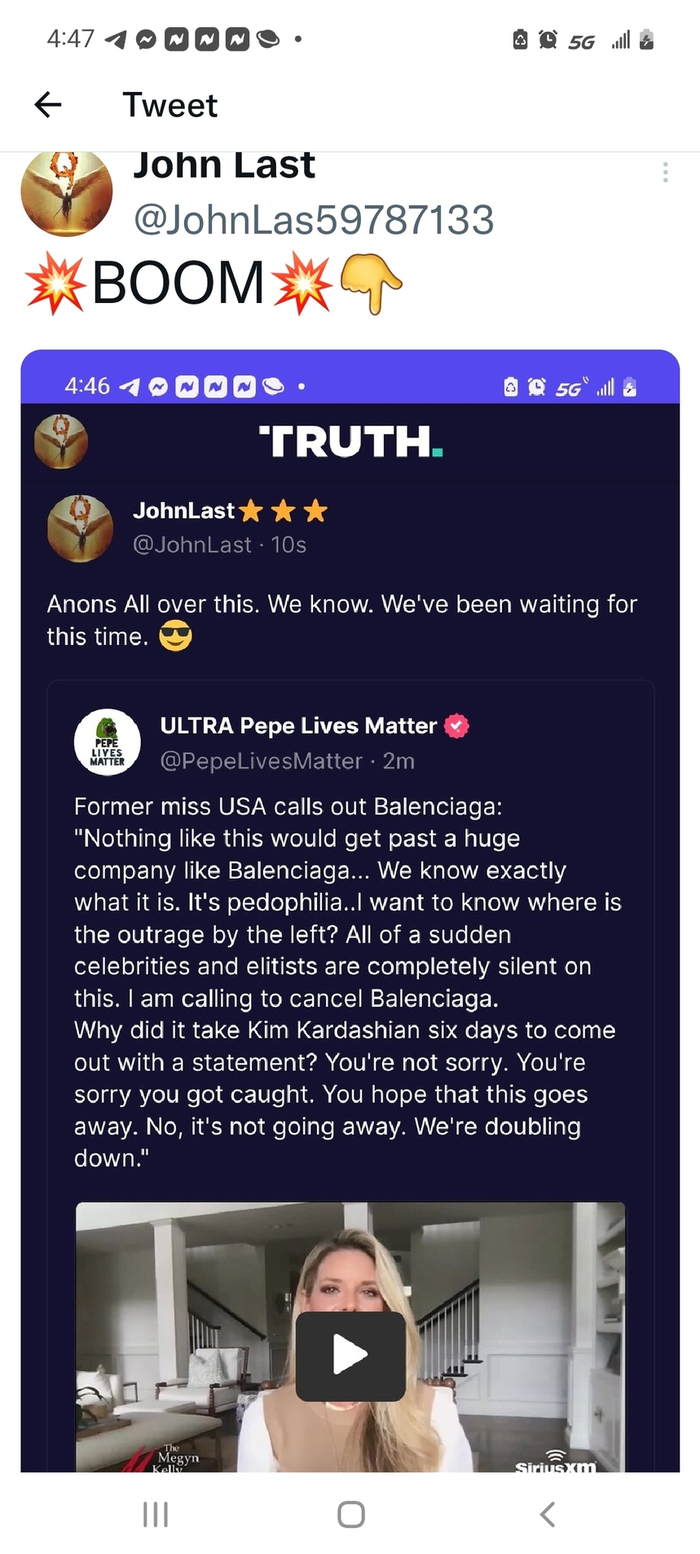Image resolution: width=700 pixels, height=1554 pixels.
Task: Open the tweet's three-dot overflow menu
Action: click(665, 172)
